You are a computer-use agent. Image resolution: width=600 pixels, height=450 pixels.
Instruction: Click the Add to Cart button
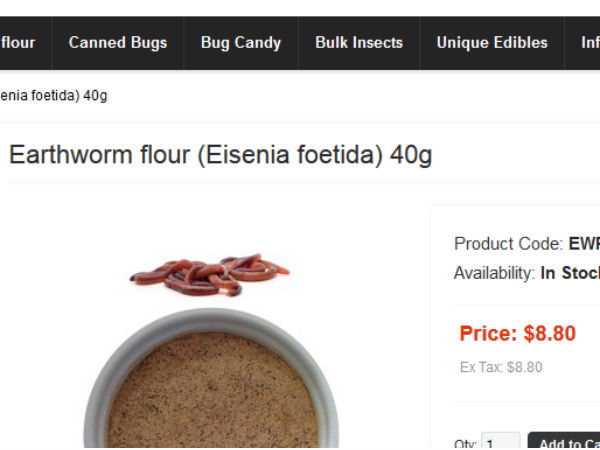point(564,442)
